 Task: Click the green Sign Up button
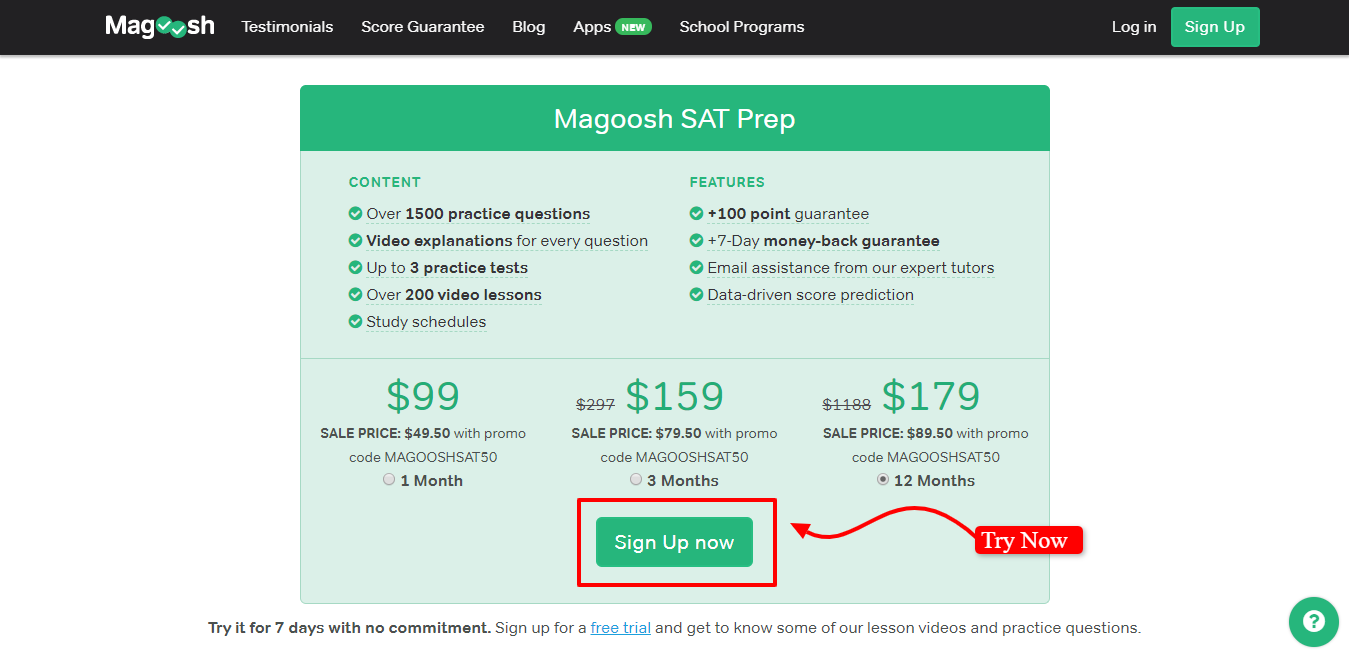[1214, 27]
